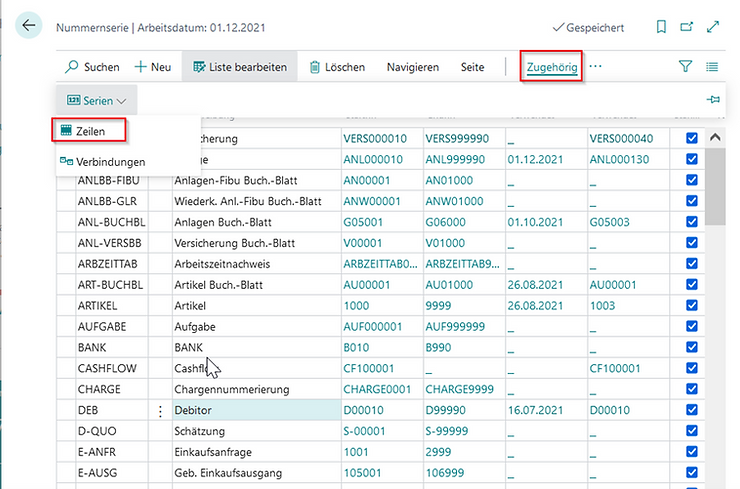Image resolution: width=740 pixels, height=489 pixels.
Task: Toggle checkbox in the ARTIKEL row
Action: pos(692,305)
